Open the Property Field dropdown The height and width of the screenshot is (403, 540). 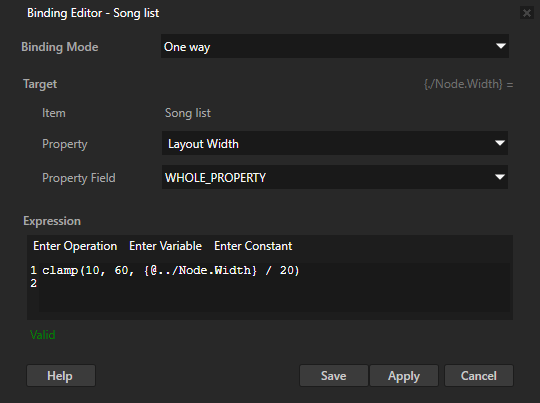(335, 177)
